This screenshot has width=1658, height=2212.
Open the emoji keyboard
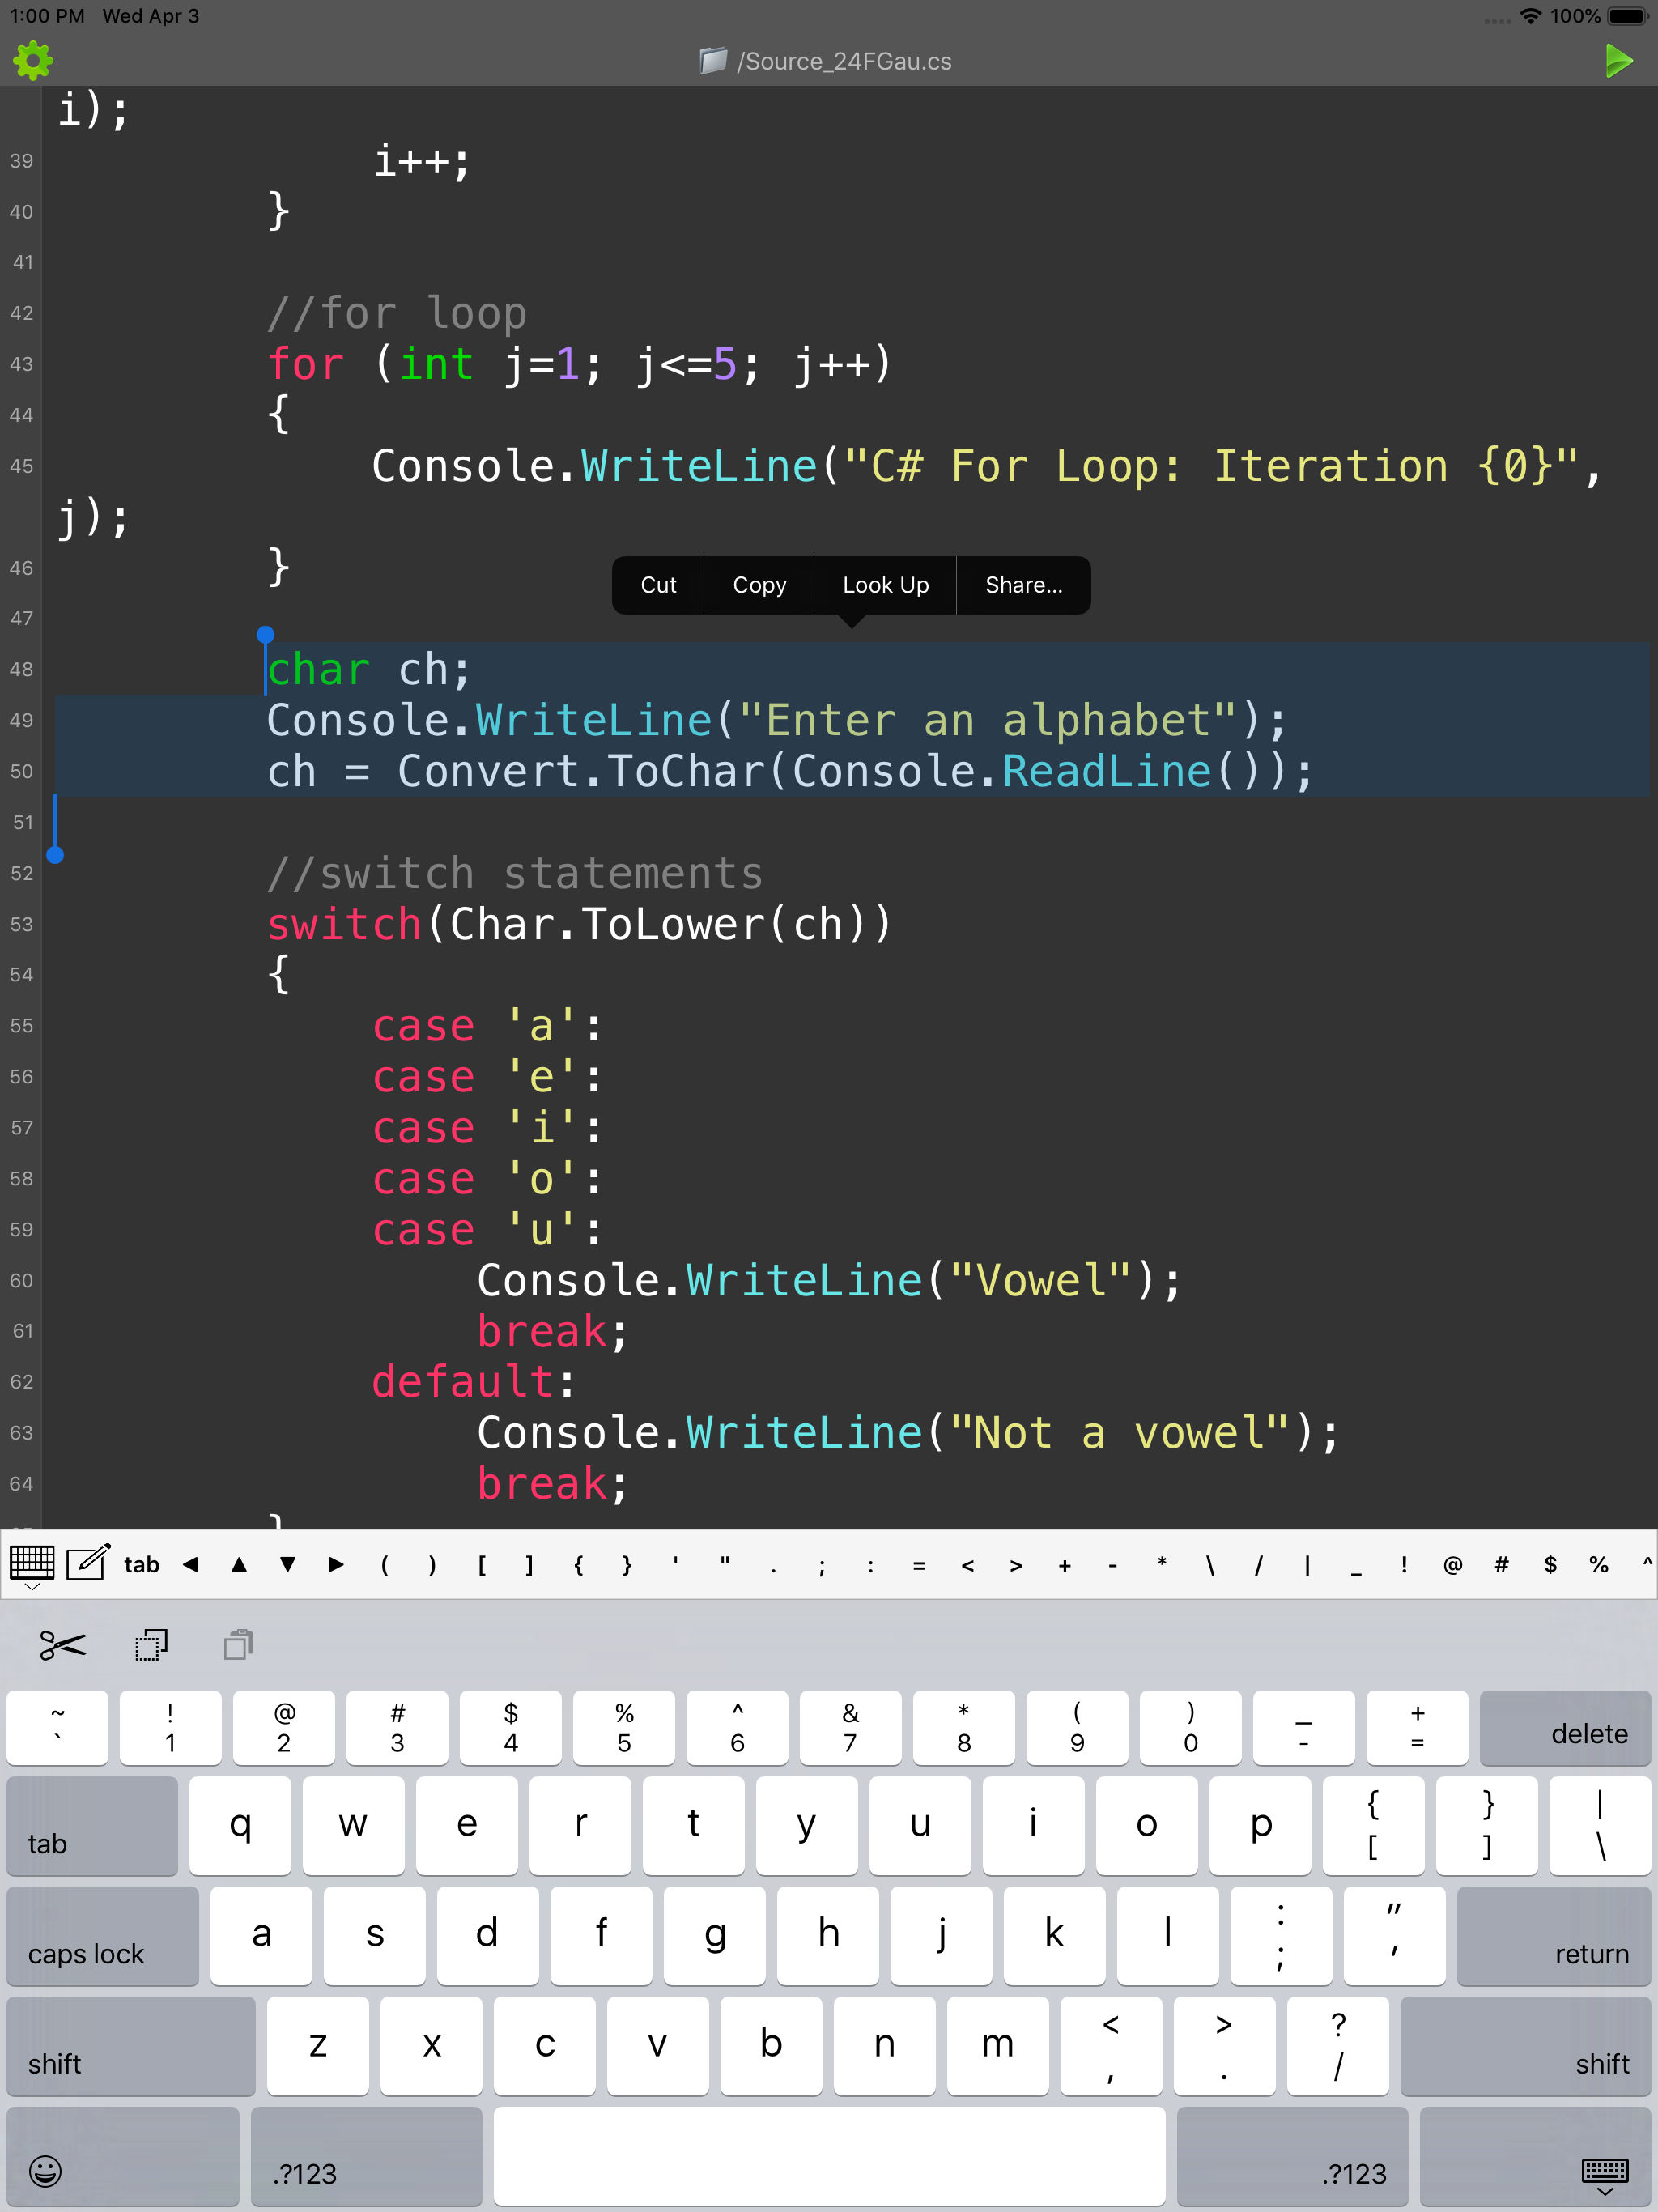(45, 2171)
